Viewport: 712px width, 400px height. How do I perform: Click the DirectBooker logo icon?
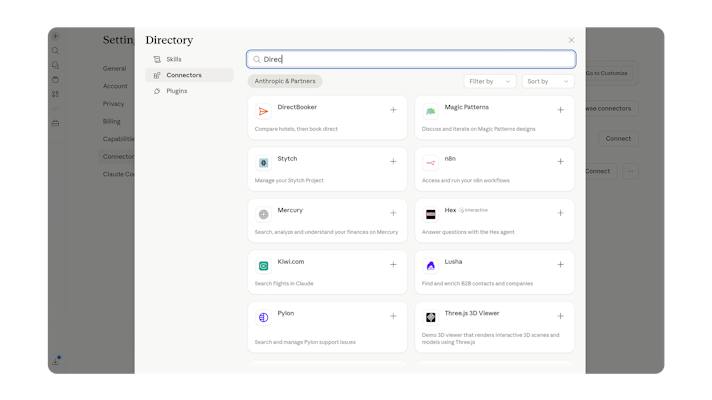pyautogui.click(x=263, y=111)
